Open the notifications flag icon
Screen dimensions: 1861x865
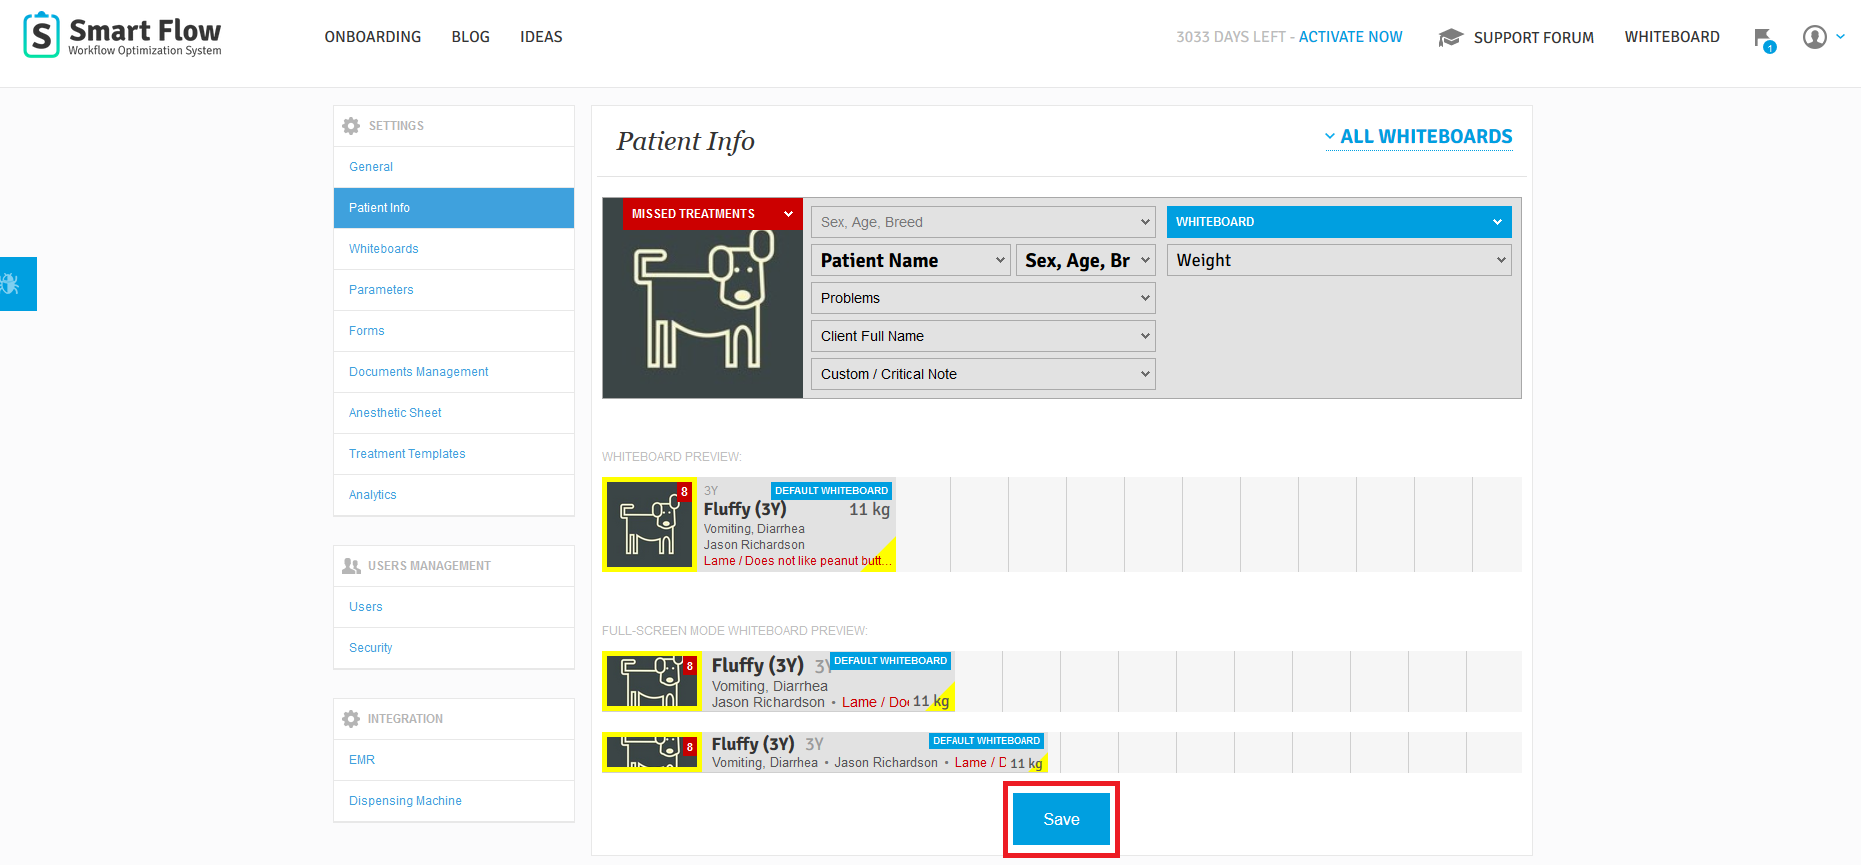(1764, 39)
